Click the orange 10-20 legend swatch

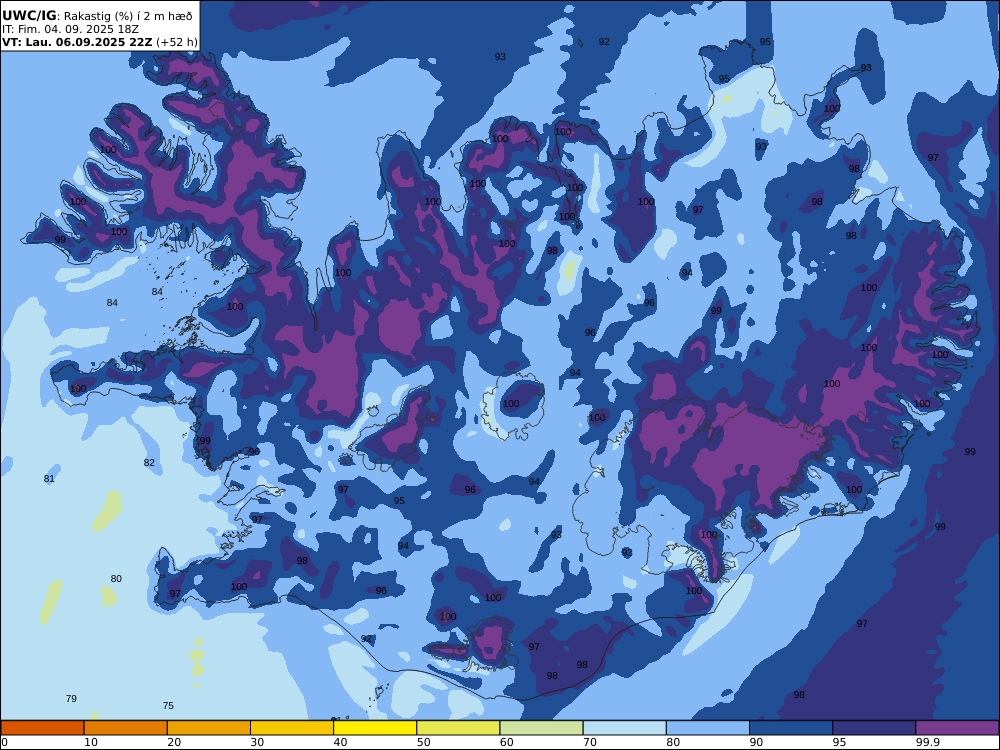pos(126,728)
